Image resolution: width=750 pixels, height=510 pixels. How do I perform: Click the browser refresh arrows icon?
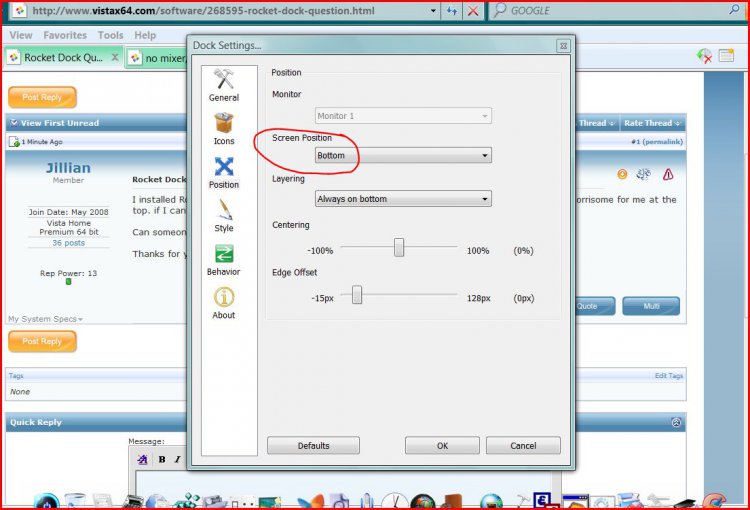452,11
